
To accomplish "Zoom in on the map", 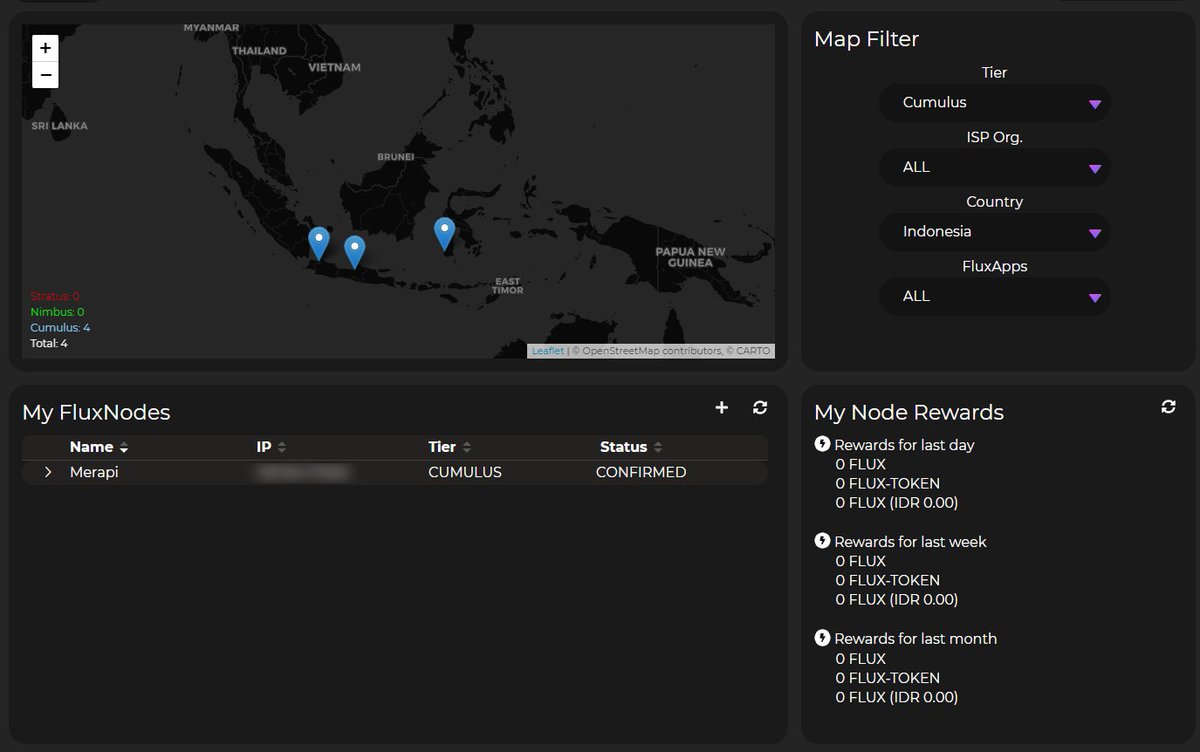I will (45, 48).
